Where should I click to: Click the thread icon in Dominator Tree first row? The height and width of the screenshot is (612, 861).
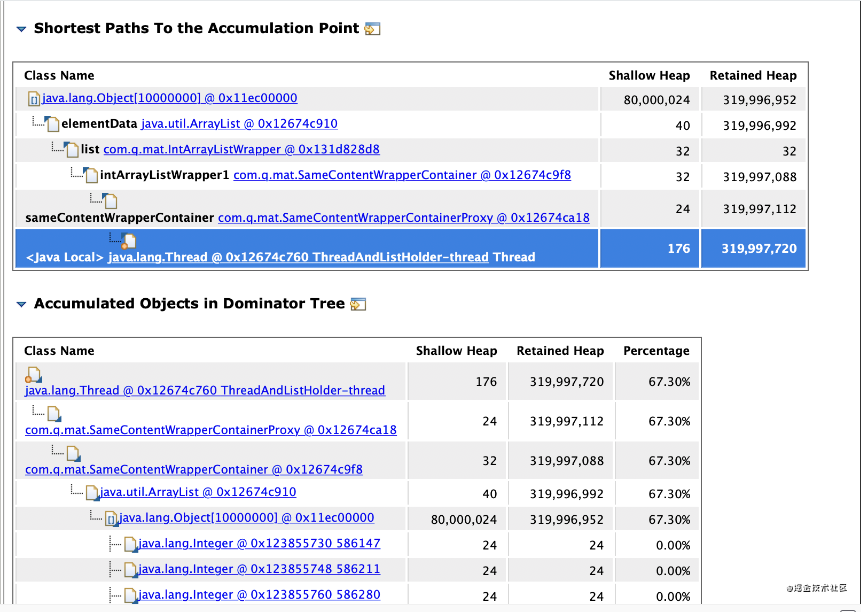pos(33,375)
